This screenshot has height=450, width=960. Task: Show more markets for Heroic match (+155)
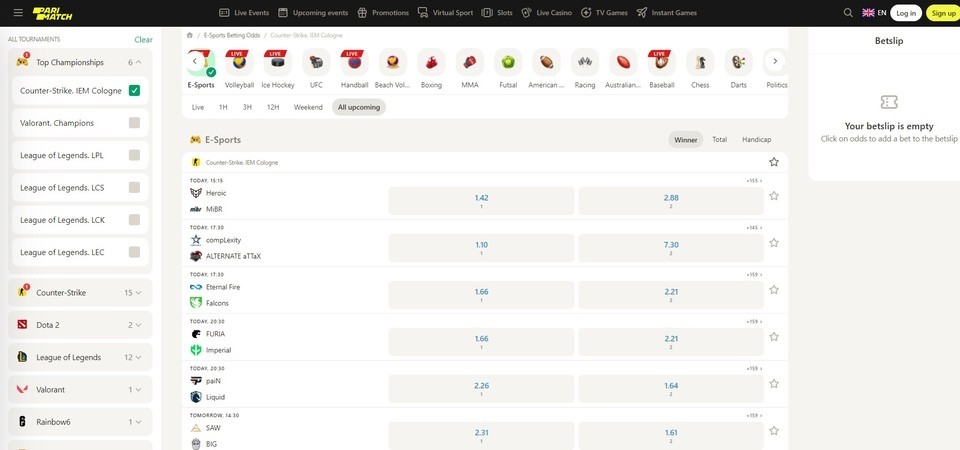pos(754,181)
